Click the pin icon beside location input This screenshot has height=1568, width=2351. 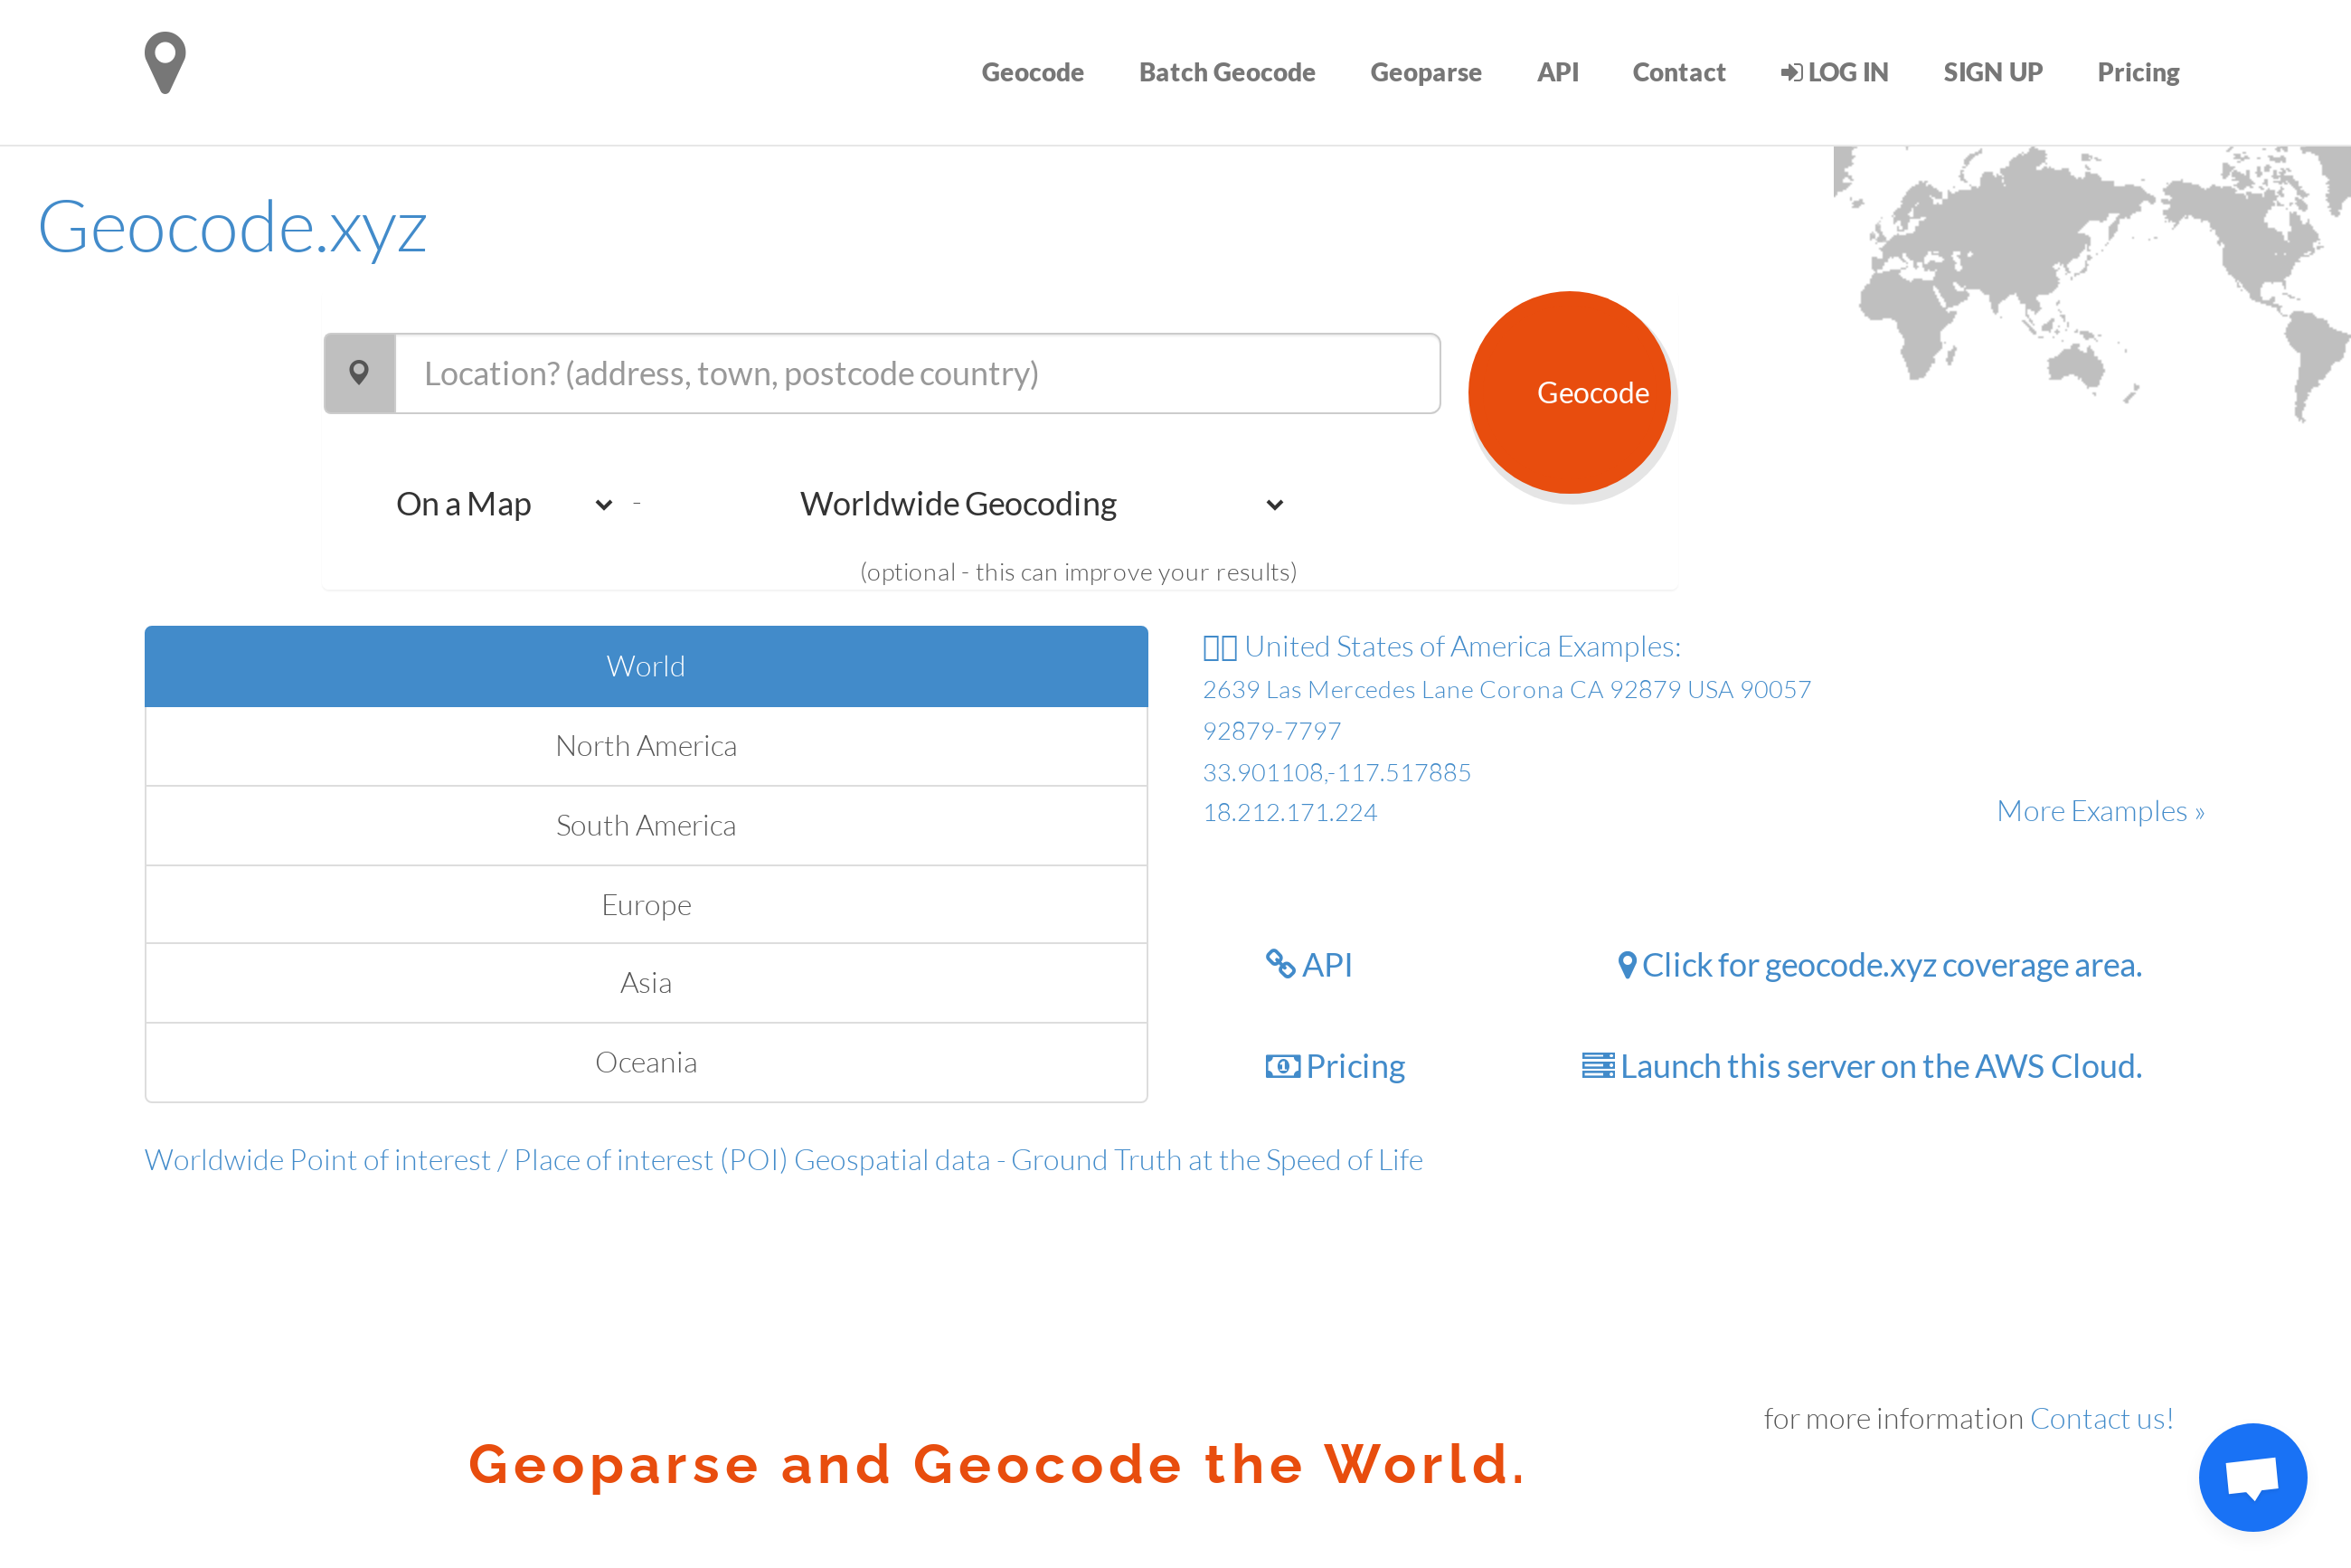(359, 373)
